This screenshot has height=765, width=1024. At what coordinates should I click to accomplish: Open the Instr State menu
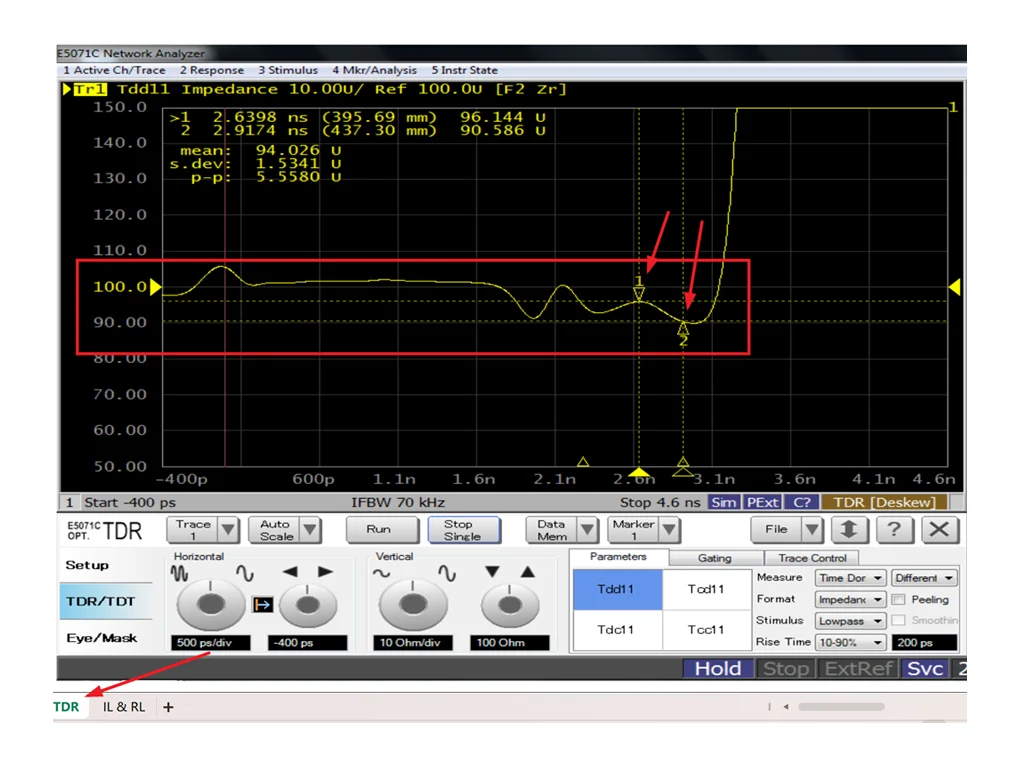[464, 70]
